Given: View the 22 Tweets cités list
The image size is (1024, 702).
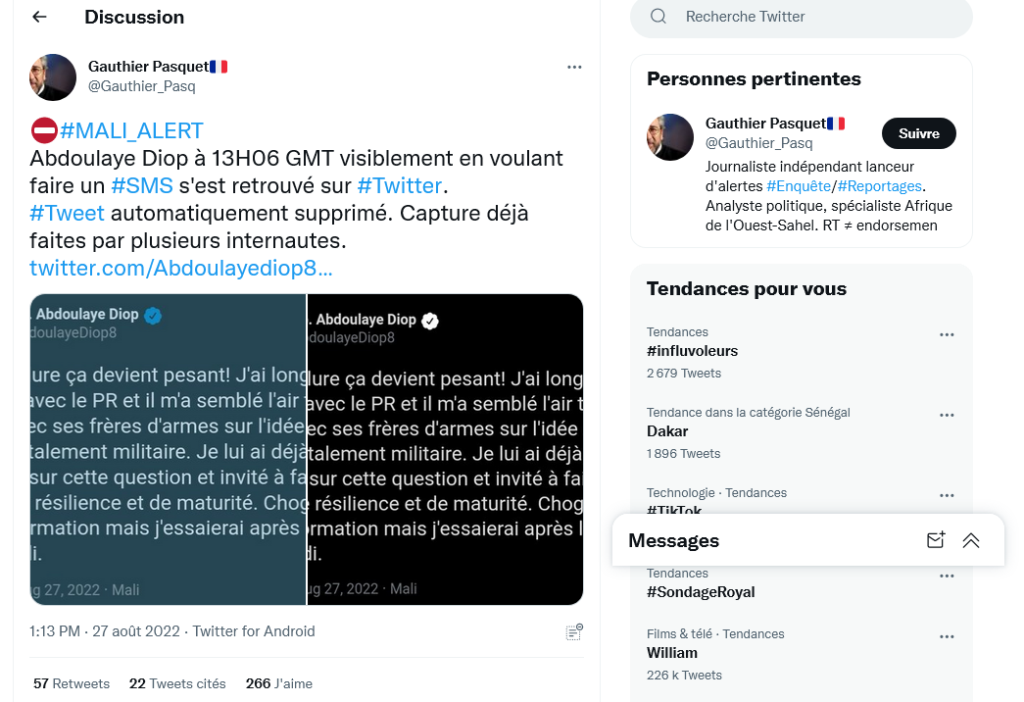Looking at the screenshot, I should (x=177, y=684).
